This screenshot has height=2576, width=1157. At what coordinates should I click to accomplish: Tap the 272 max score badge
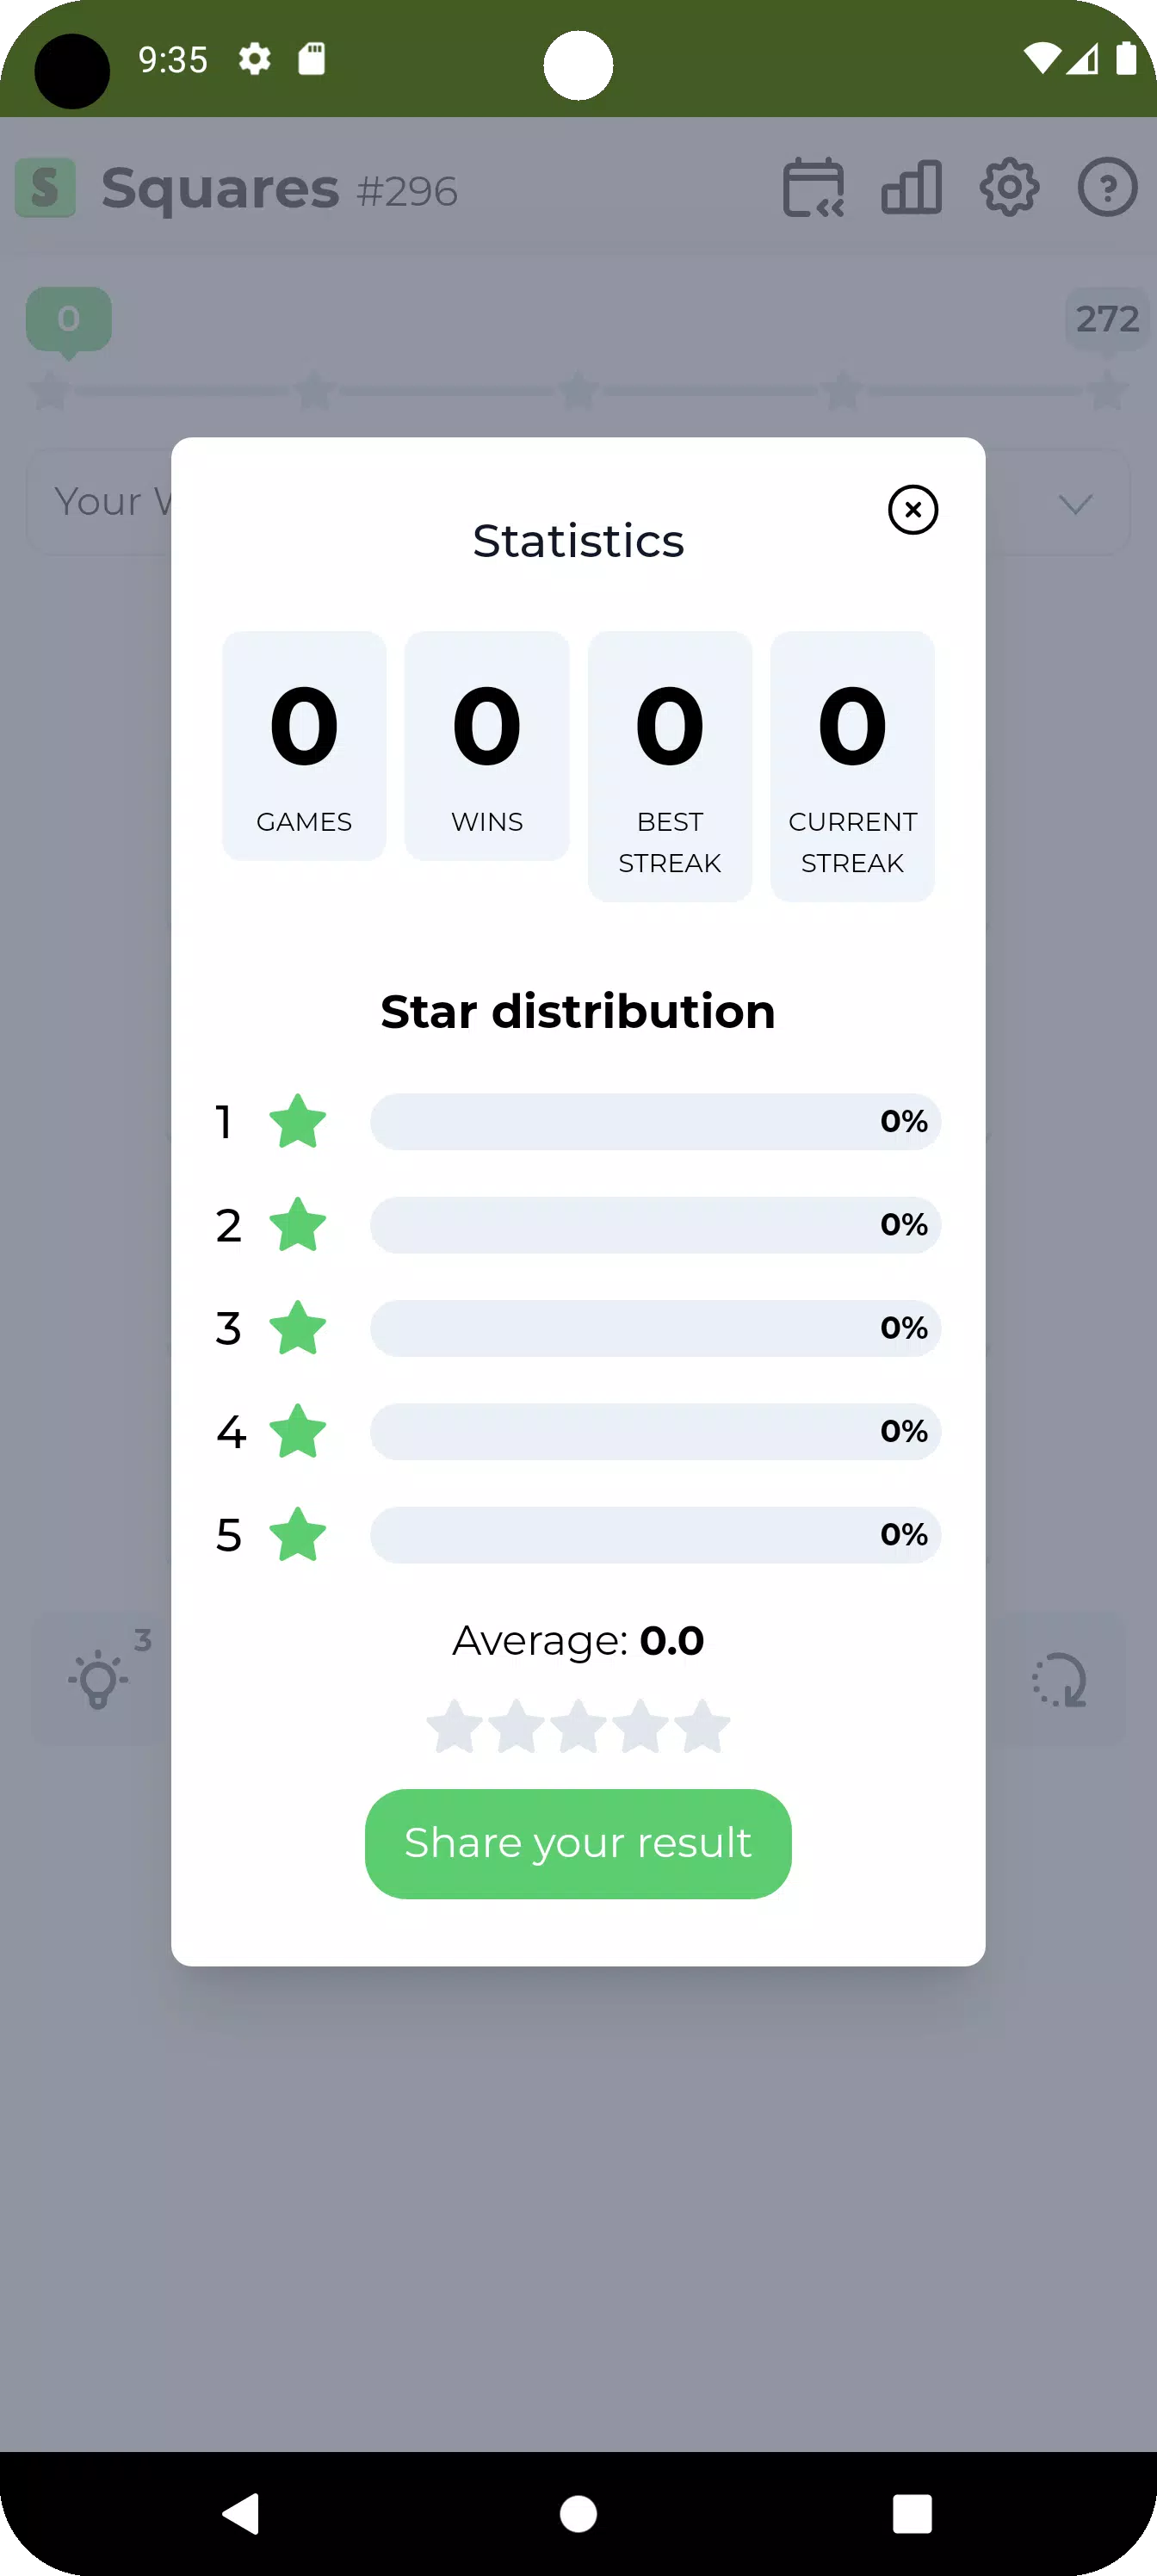[x=1107, y=319]
